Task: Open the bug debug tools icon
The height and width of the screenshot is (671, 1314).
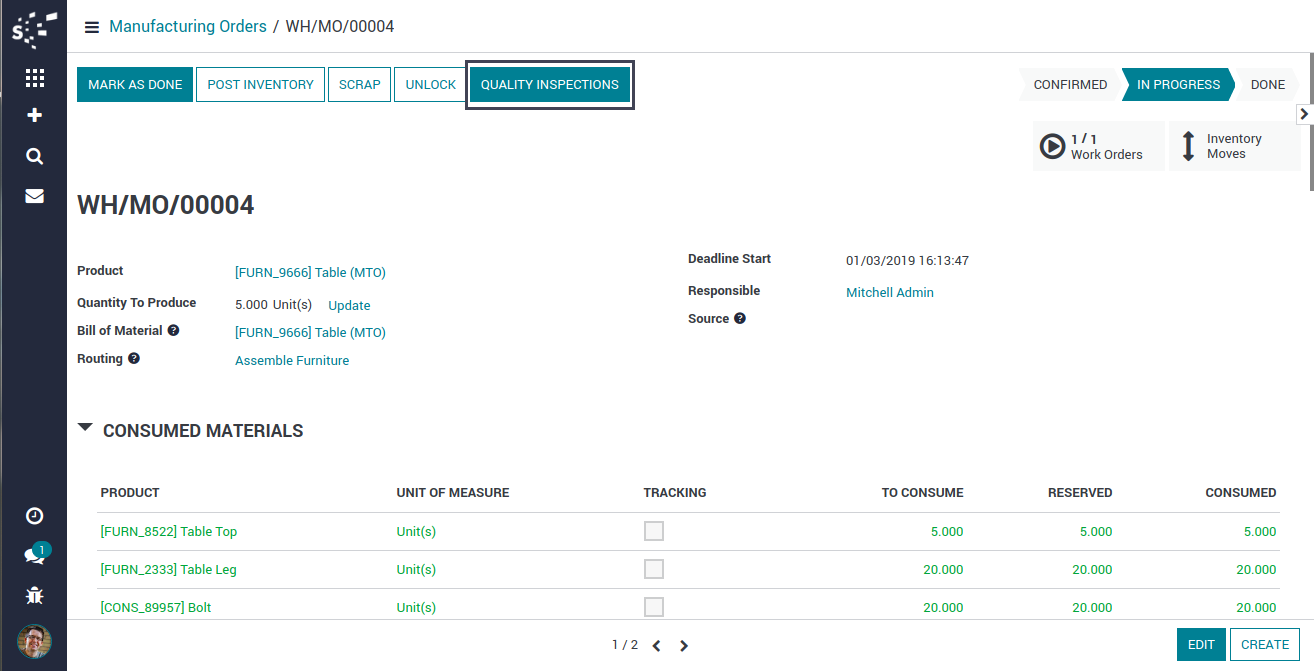Action: 34,596
